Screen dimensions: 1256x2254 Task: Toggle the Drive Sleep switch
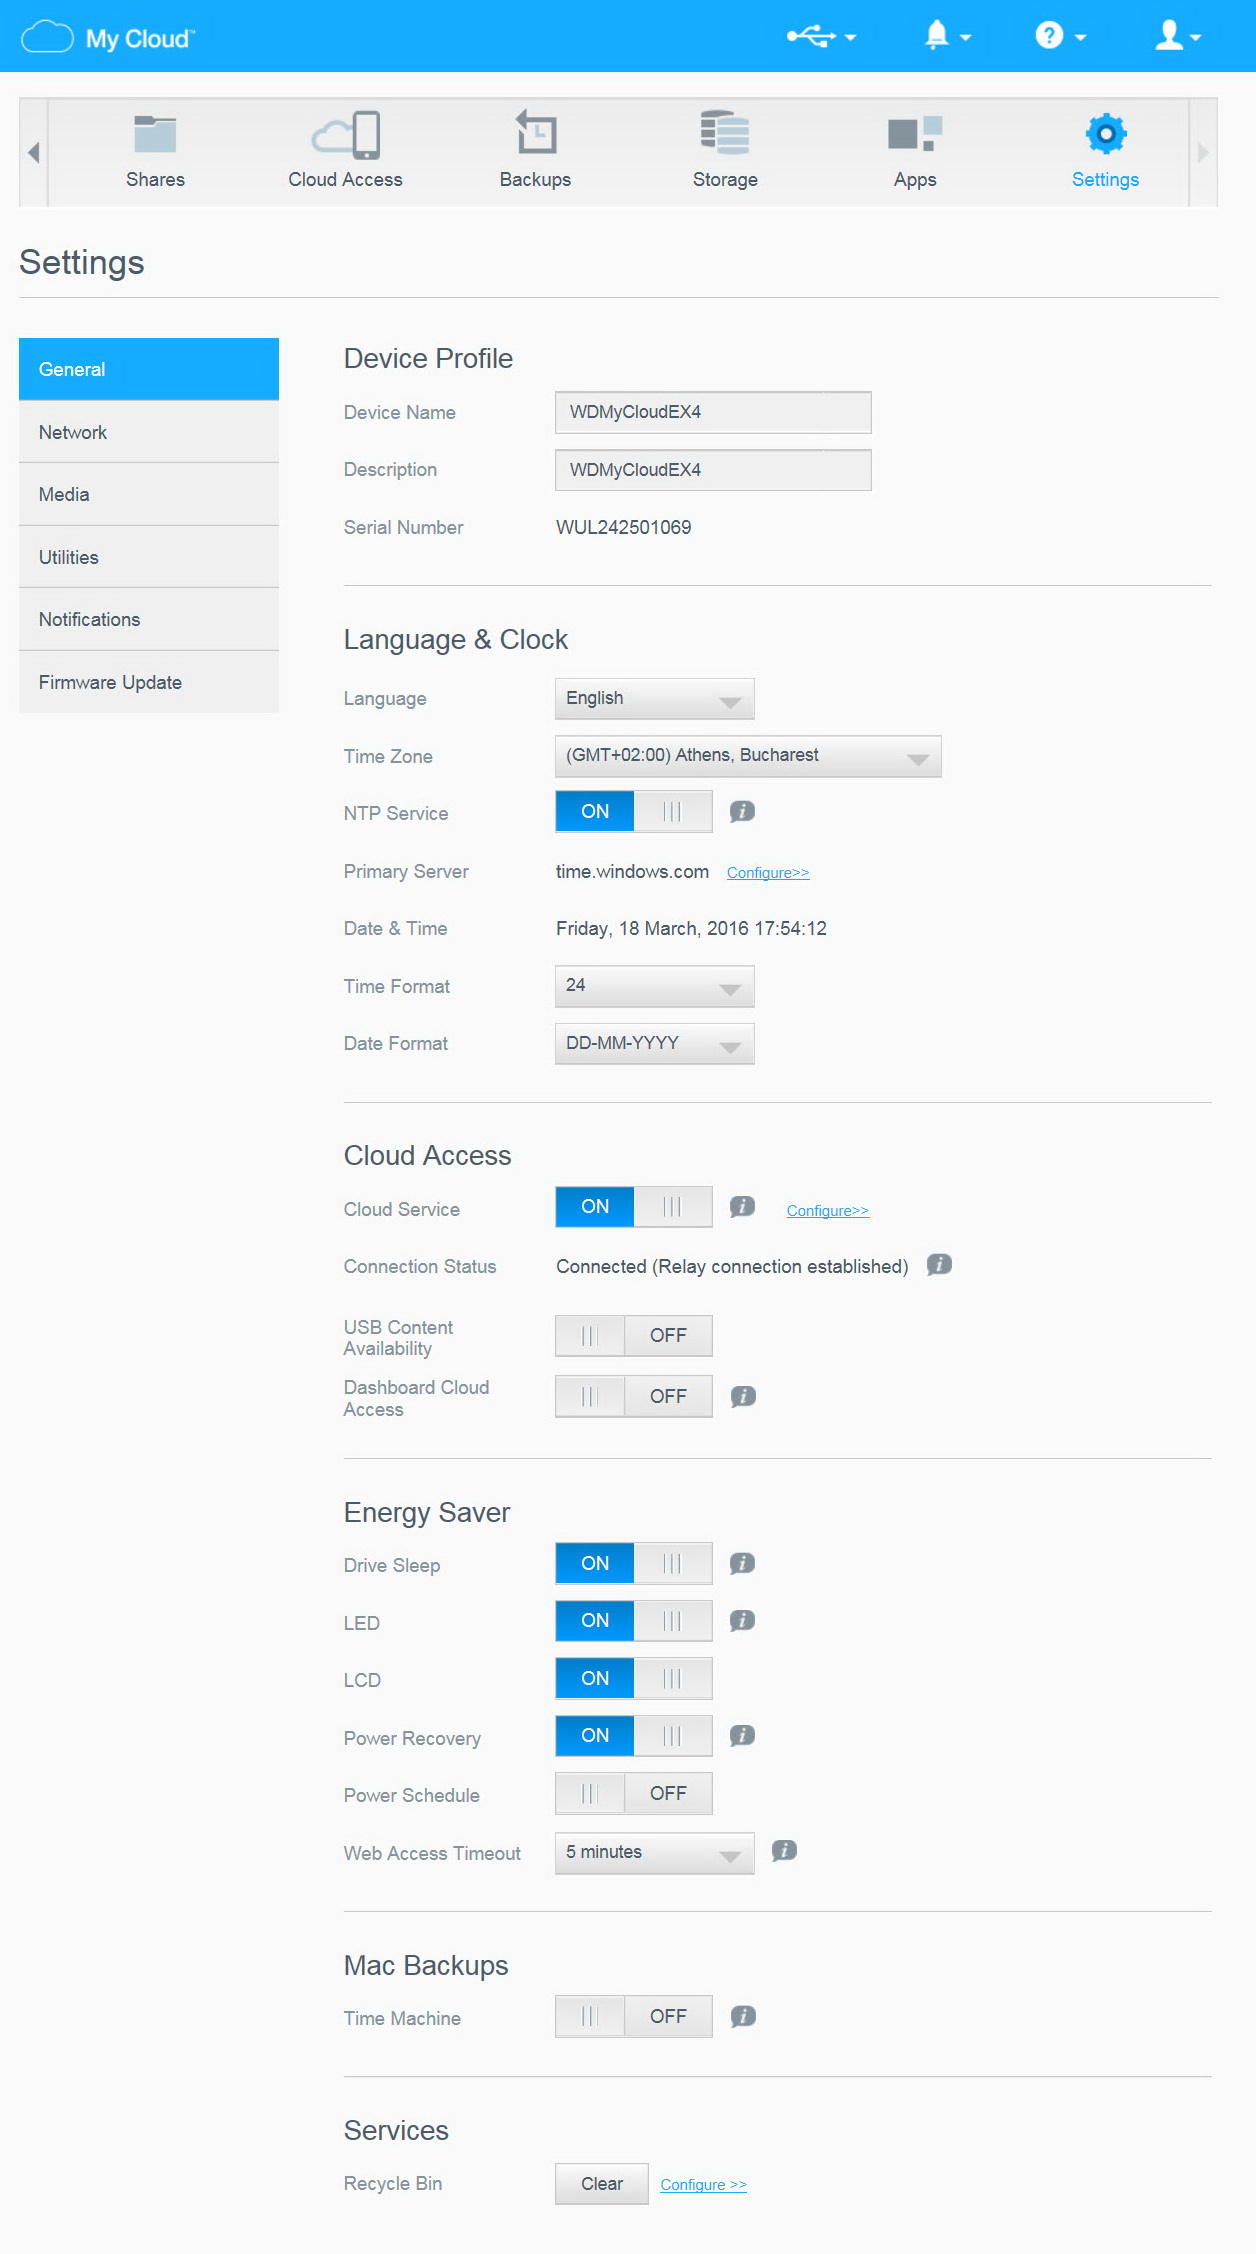point(634,1563)
